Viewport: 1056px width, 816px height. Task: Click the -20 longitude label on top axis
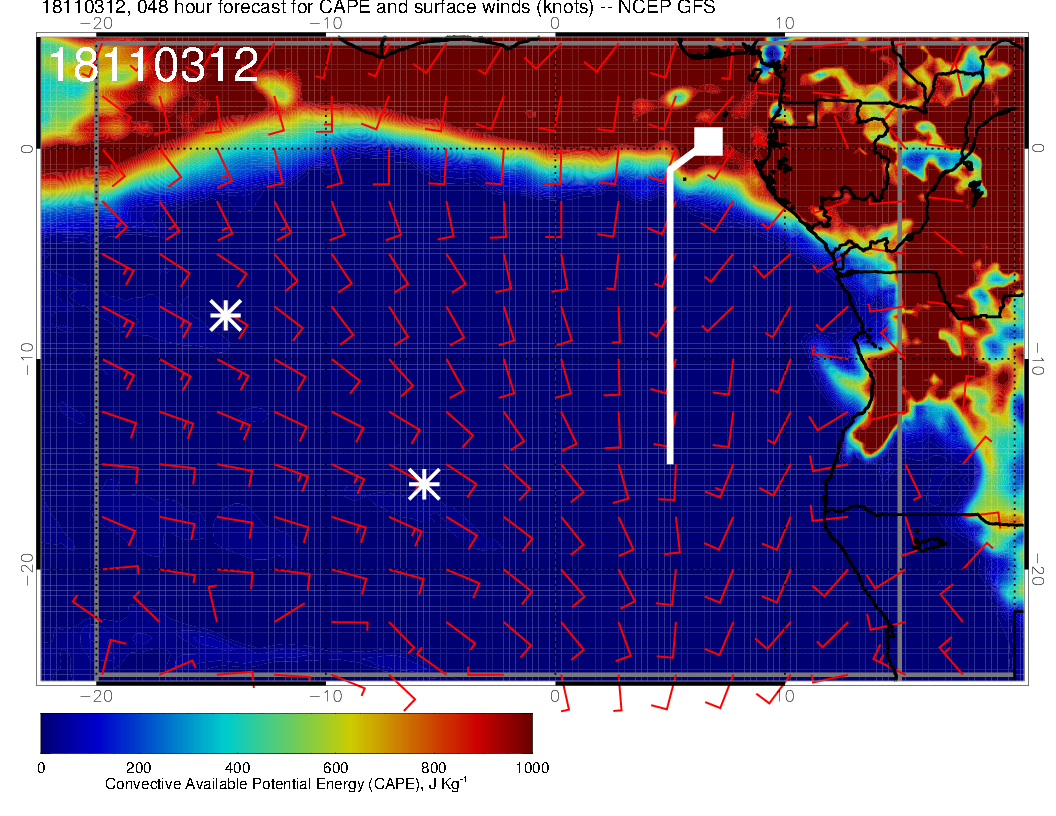pos(95,22)
